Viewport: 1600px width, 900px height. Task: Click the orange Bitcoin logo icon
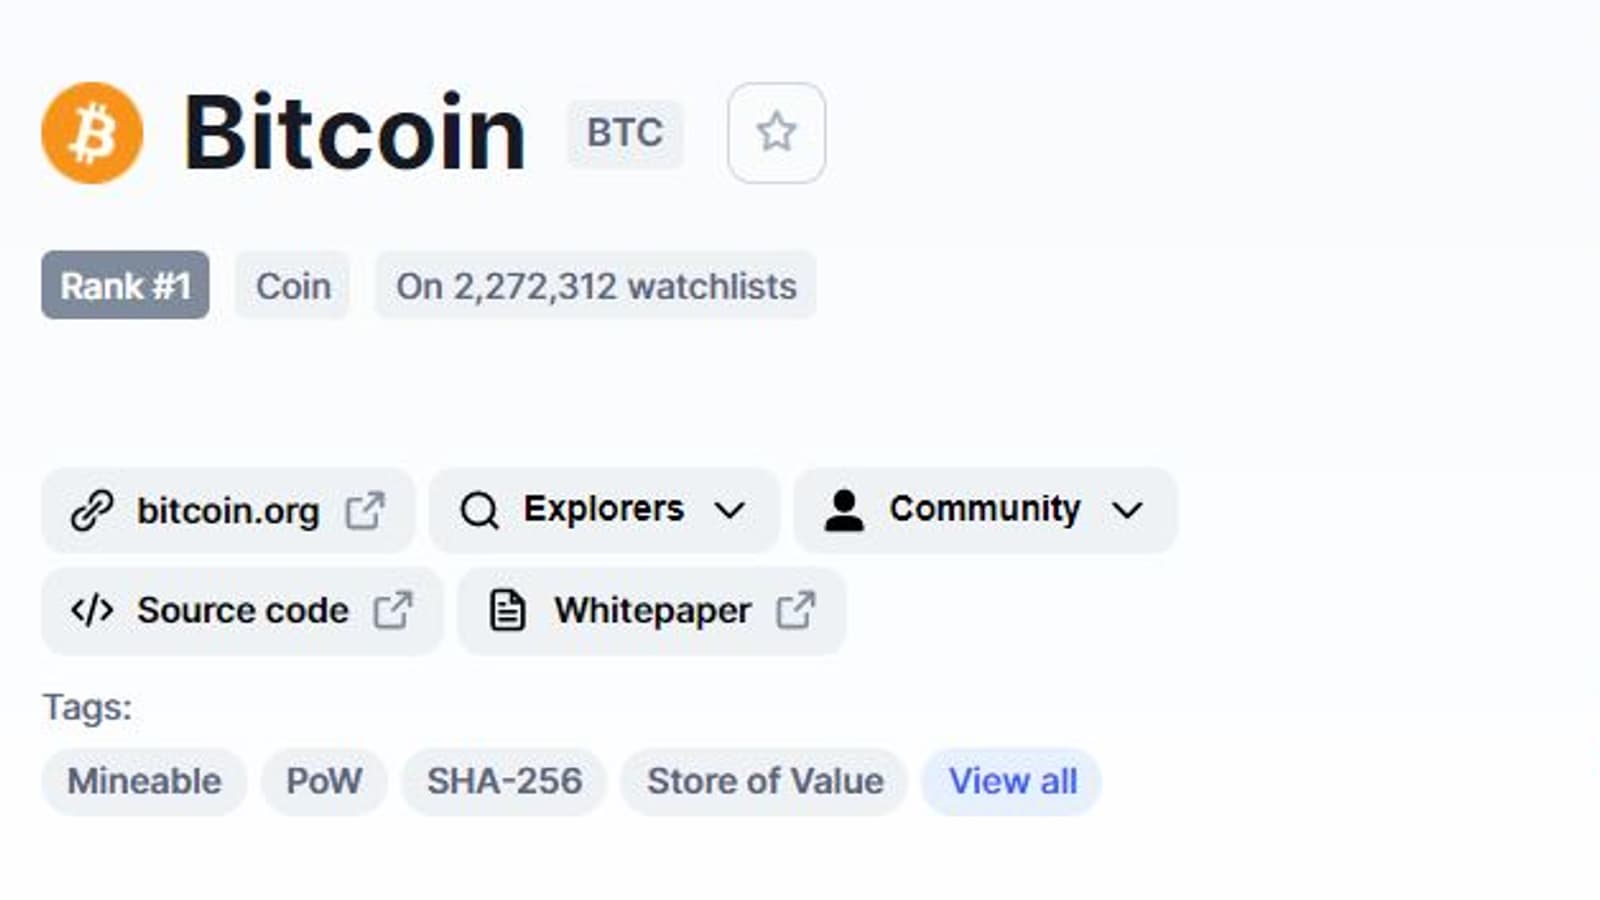pyautogui.click(x=92, y=133)
